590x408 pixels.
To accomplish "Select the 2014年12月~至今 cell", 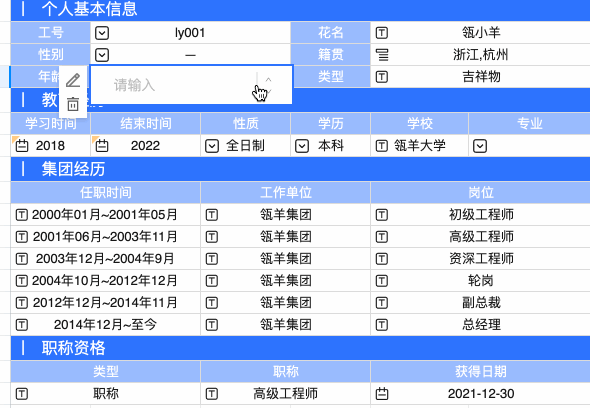I will click(106, 325).
